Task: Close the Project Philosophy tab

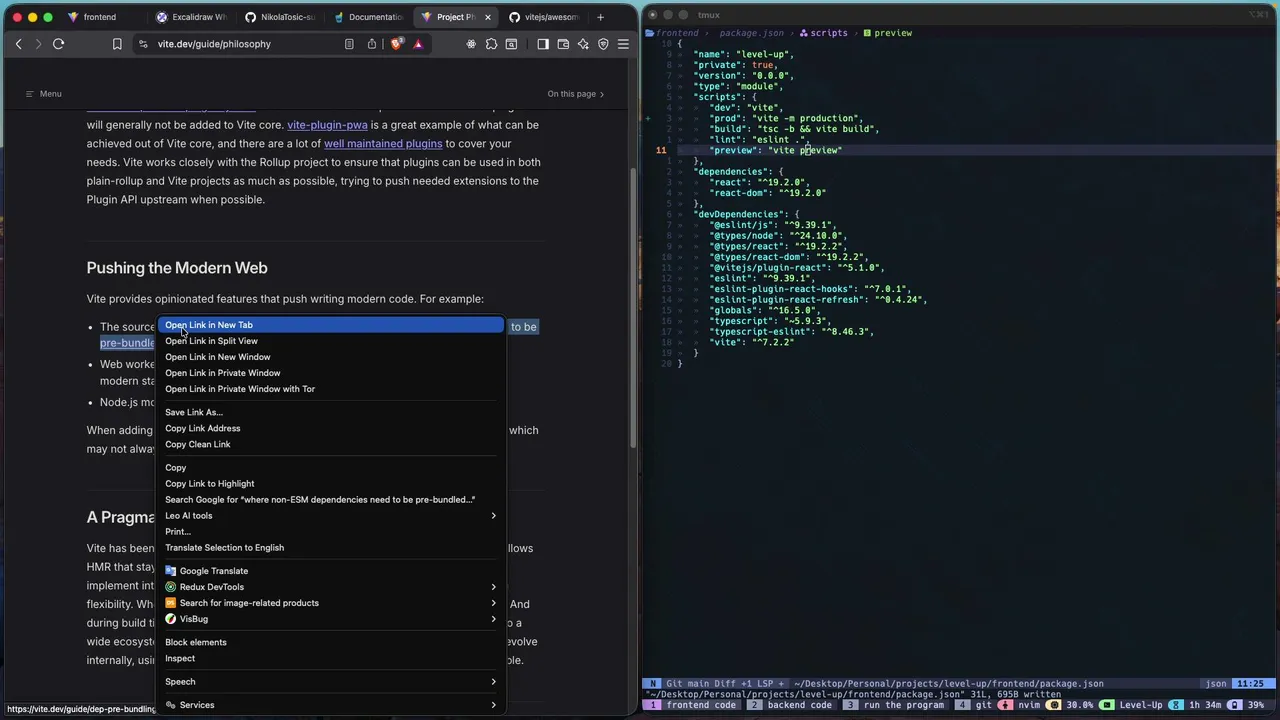Action: pos(487,17)
